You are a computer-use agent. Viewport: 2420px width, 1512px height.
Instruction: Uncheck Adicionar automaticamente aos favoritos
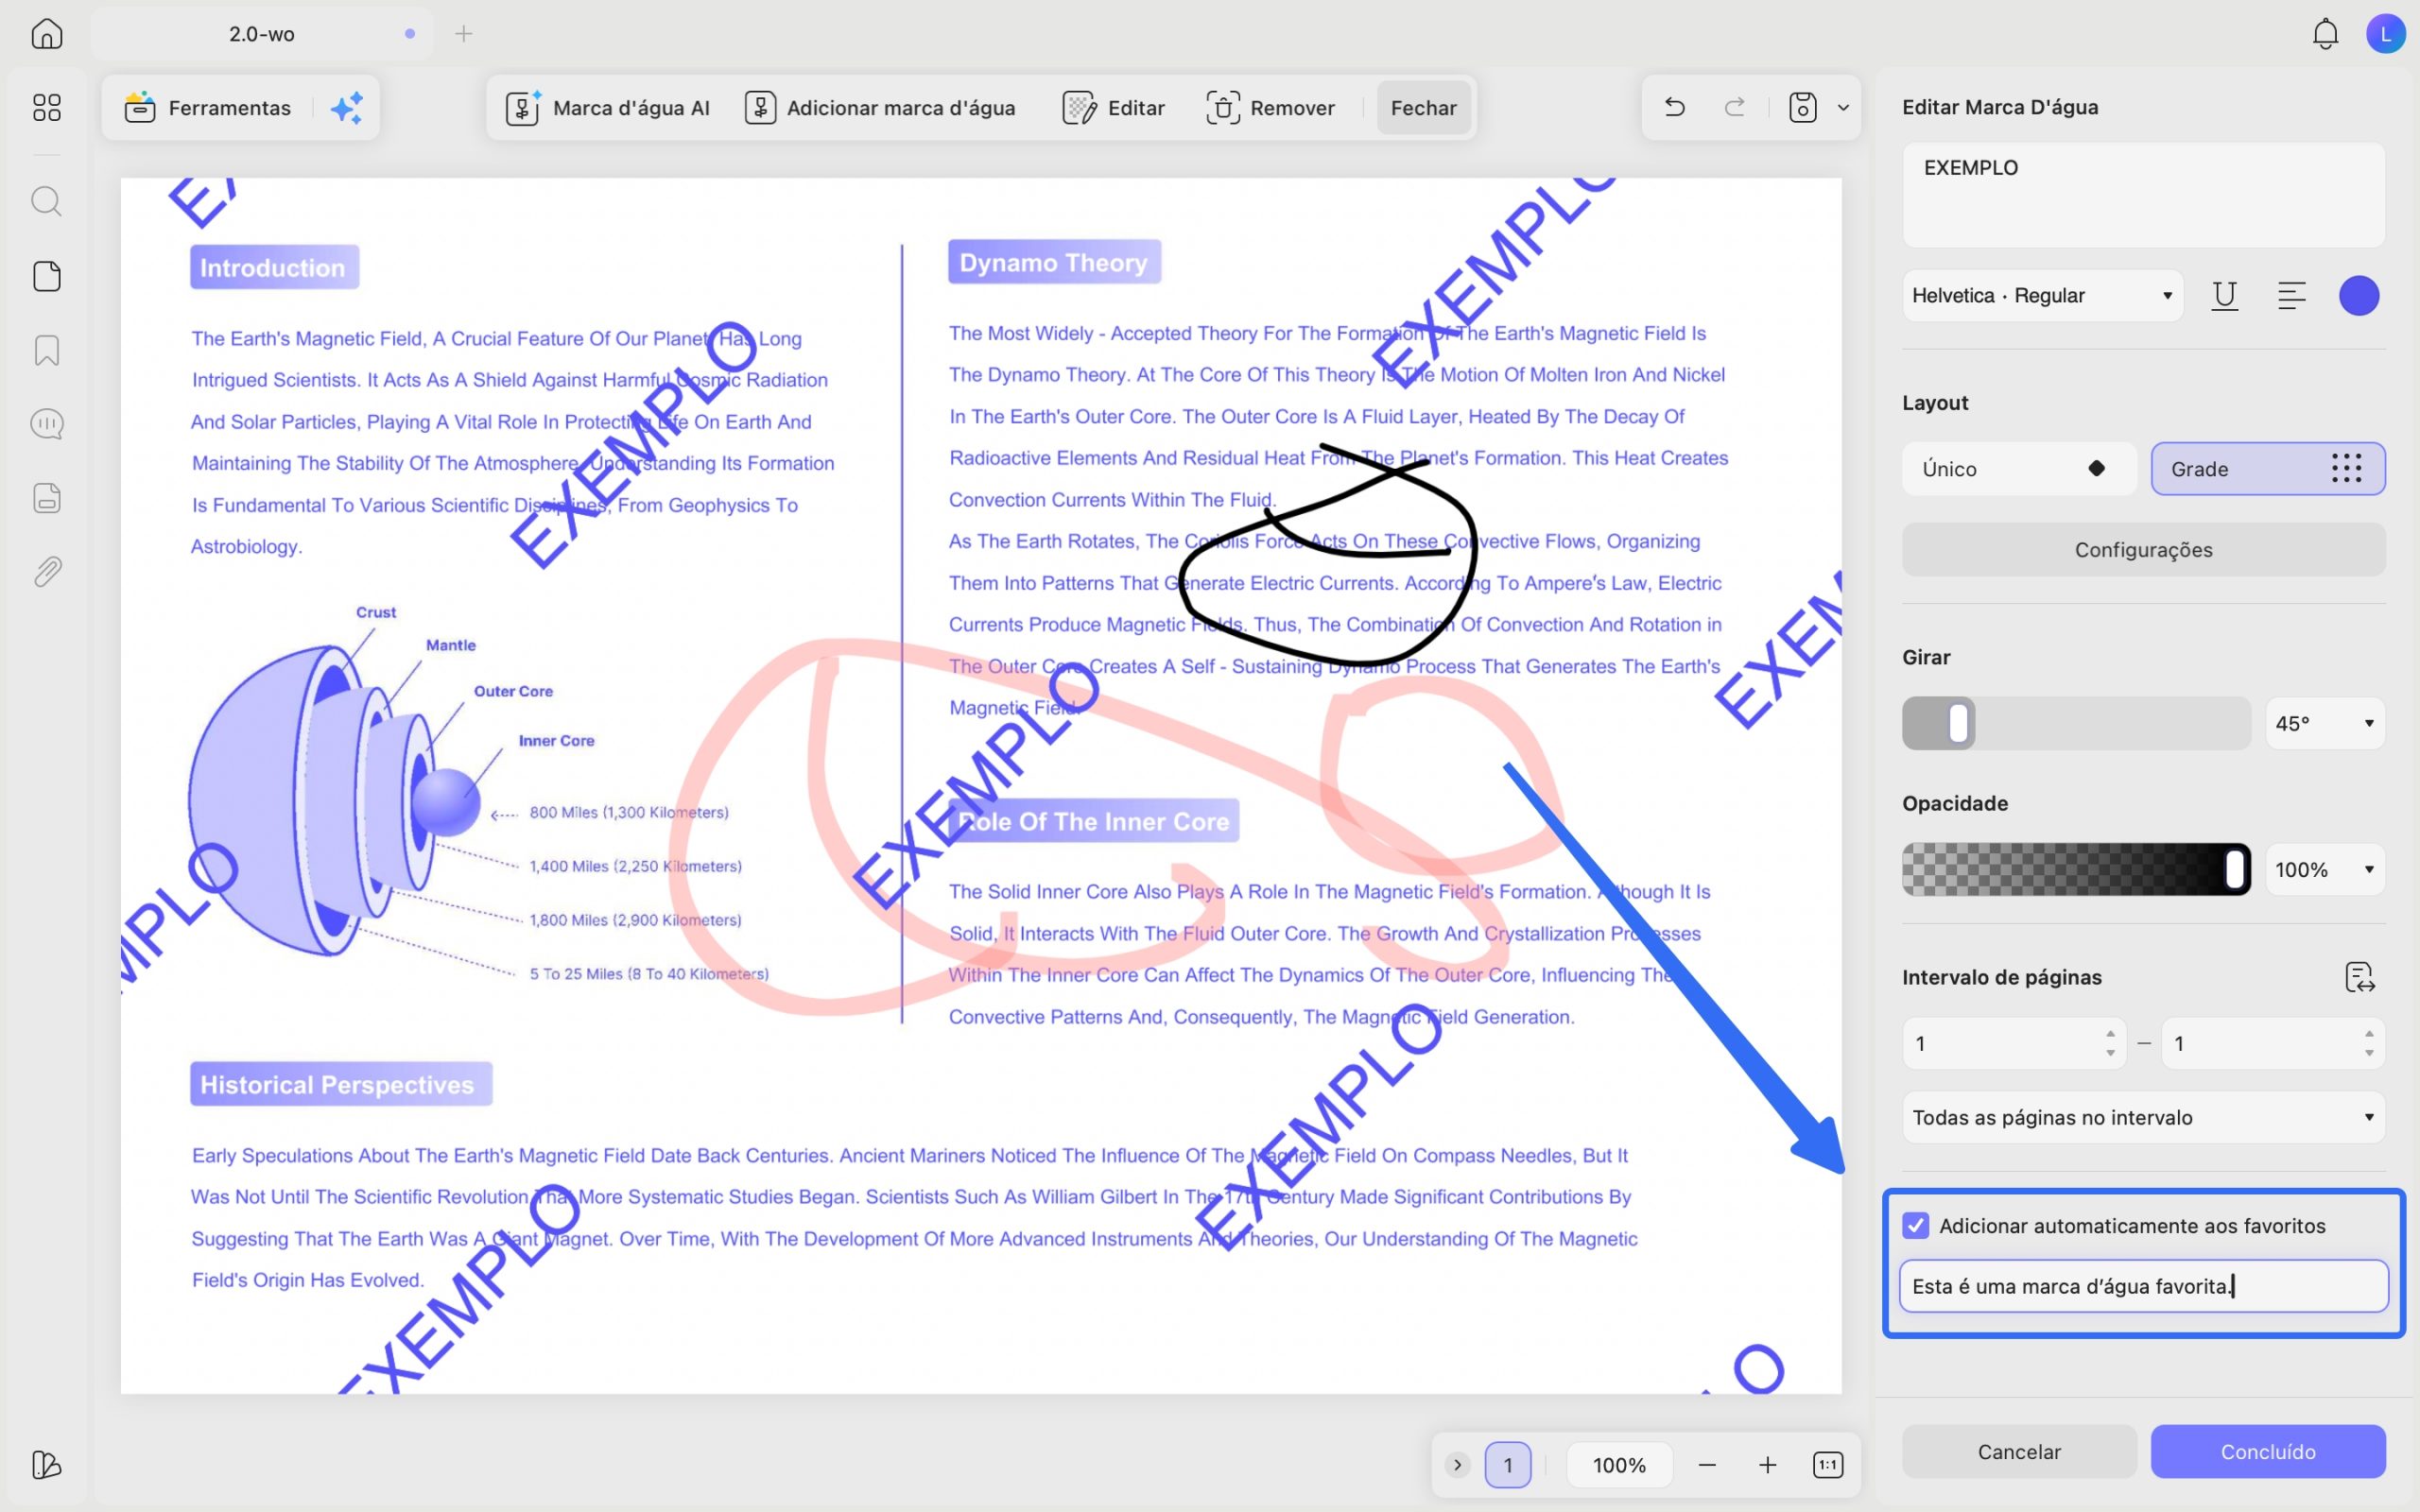coord(1915,1226)
